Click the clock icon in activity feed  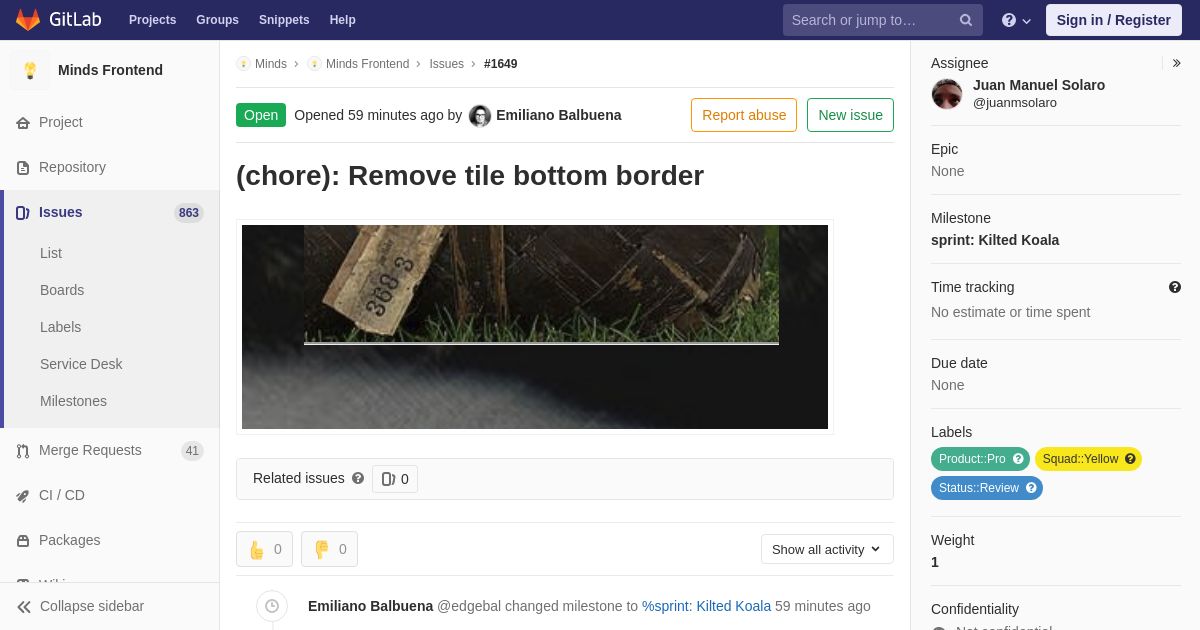(x=272, y=606)
